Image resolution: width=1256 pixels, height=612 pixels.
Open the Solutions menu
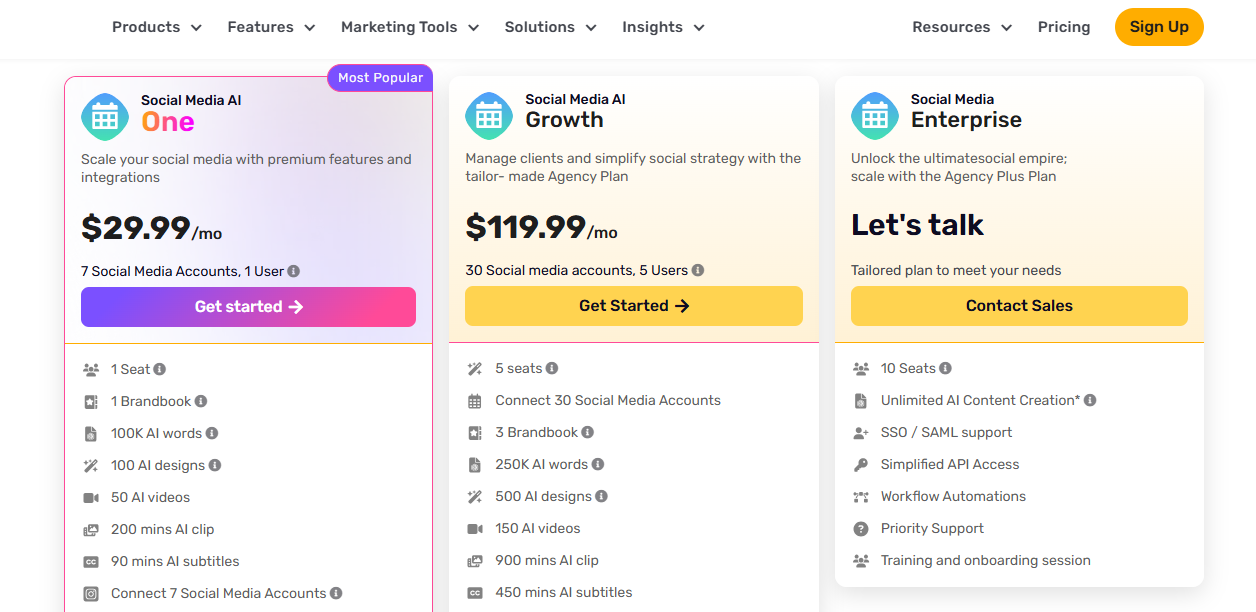coord(550,27)
